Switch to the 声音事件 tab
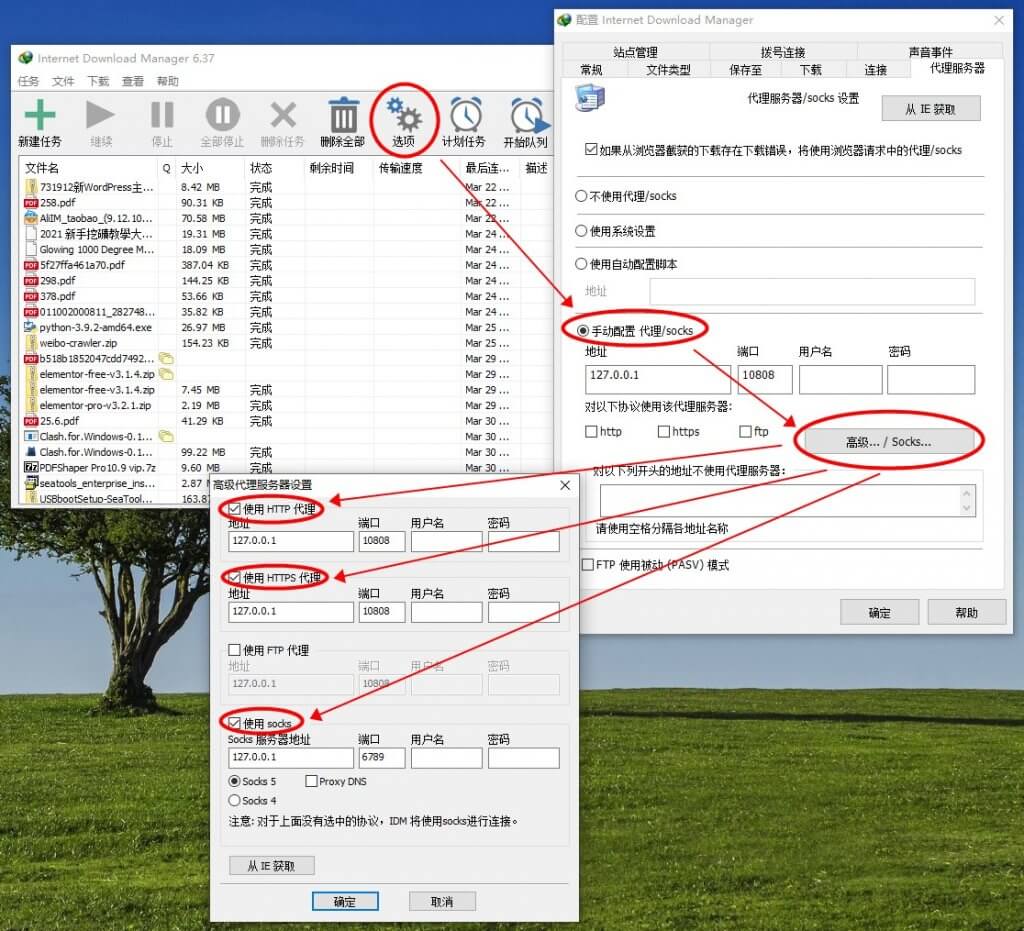Viewport: 1024px width, 931px height. 930,52
